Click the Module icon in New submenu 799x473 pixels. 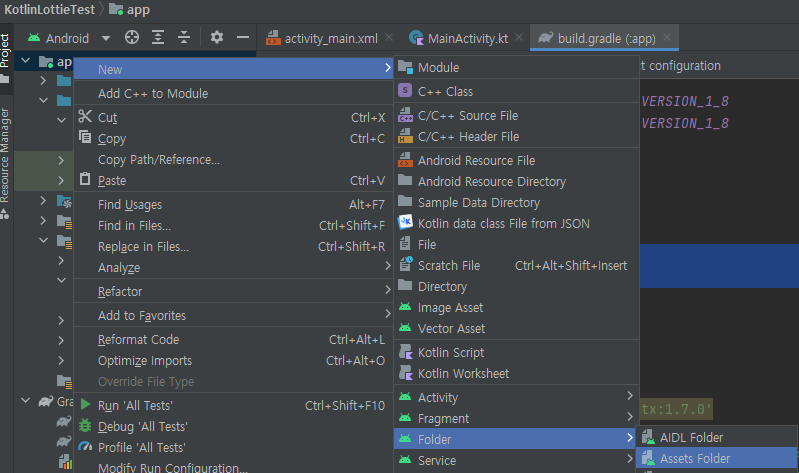pos(405,67)
